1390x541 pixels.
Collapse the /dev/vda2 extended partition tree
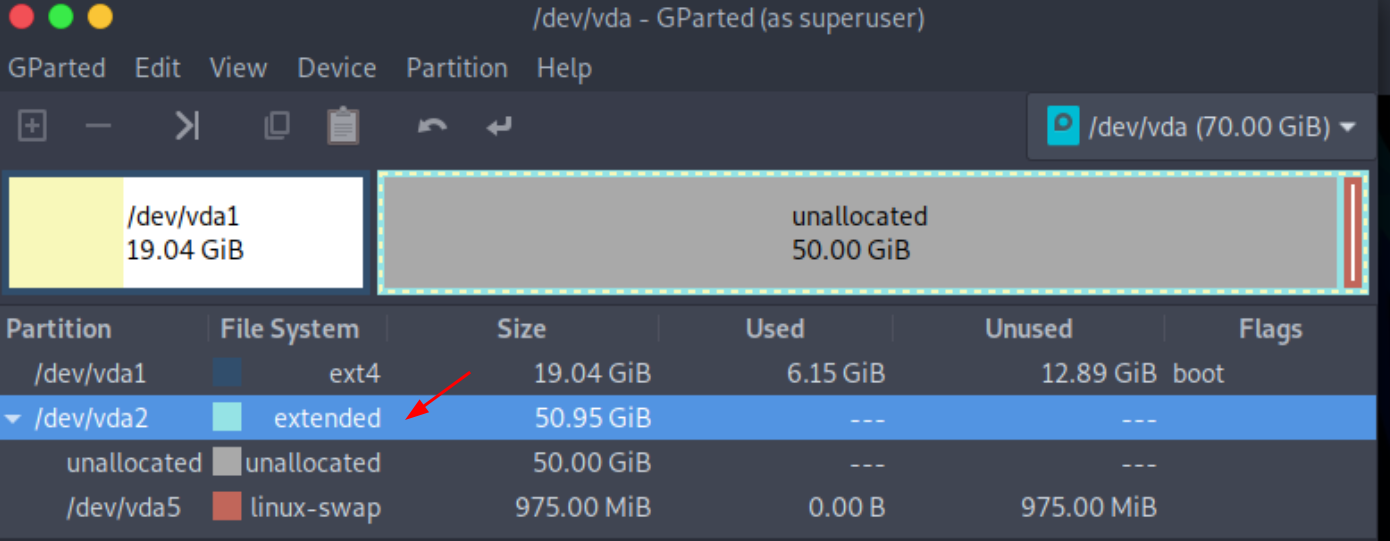[x=13, y=418]
